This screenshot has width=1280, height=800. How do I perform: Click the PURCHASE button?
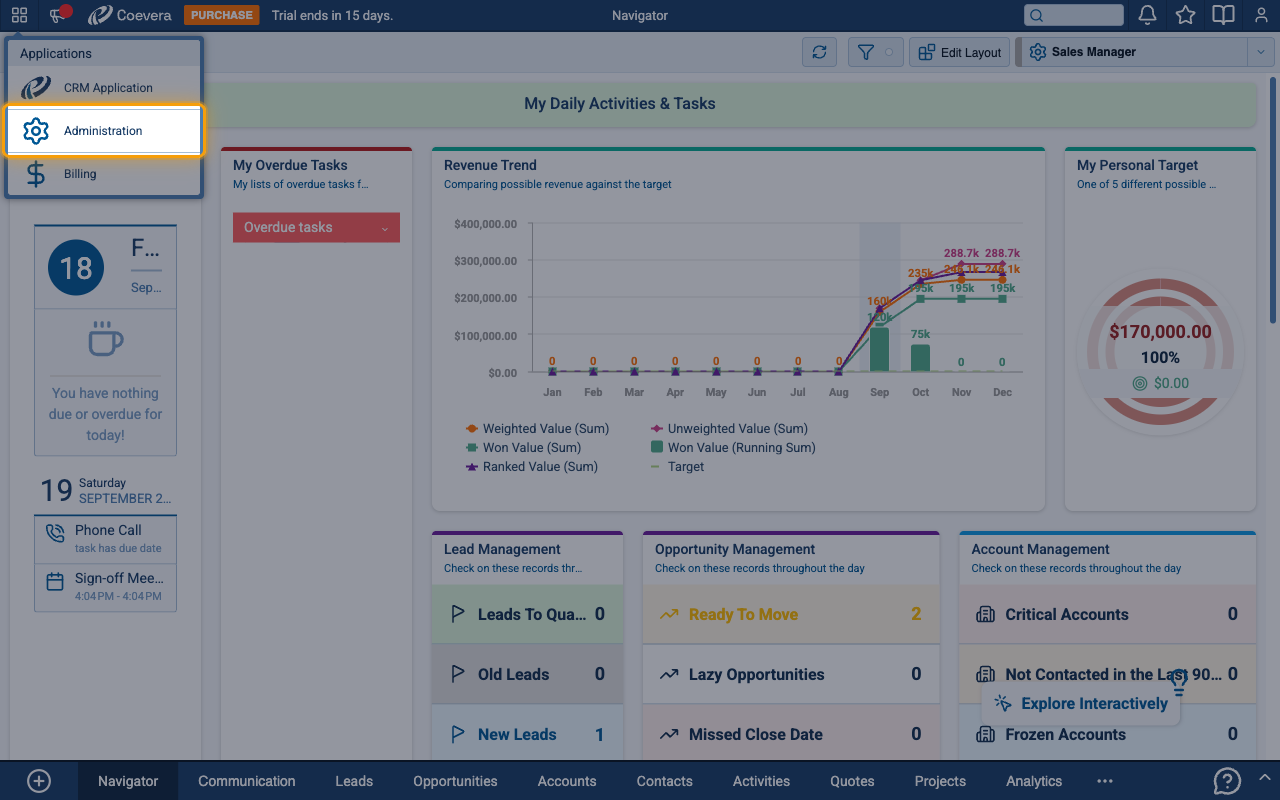[x=222, y=15]
